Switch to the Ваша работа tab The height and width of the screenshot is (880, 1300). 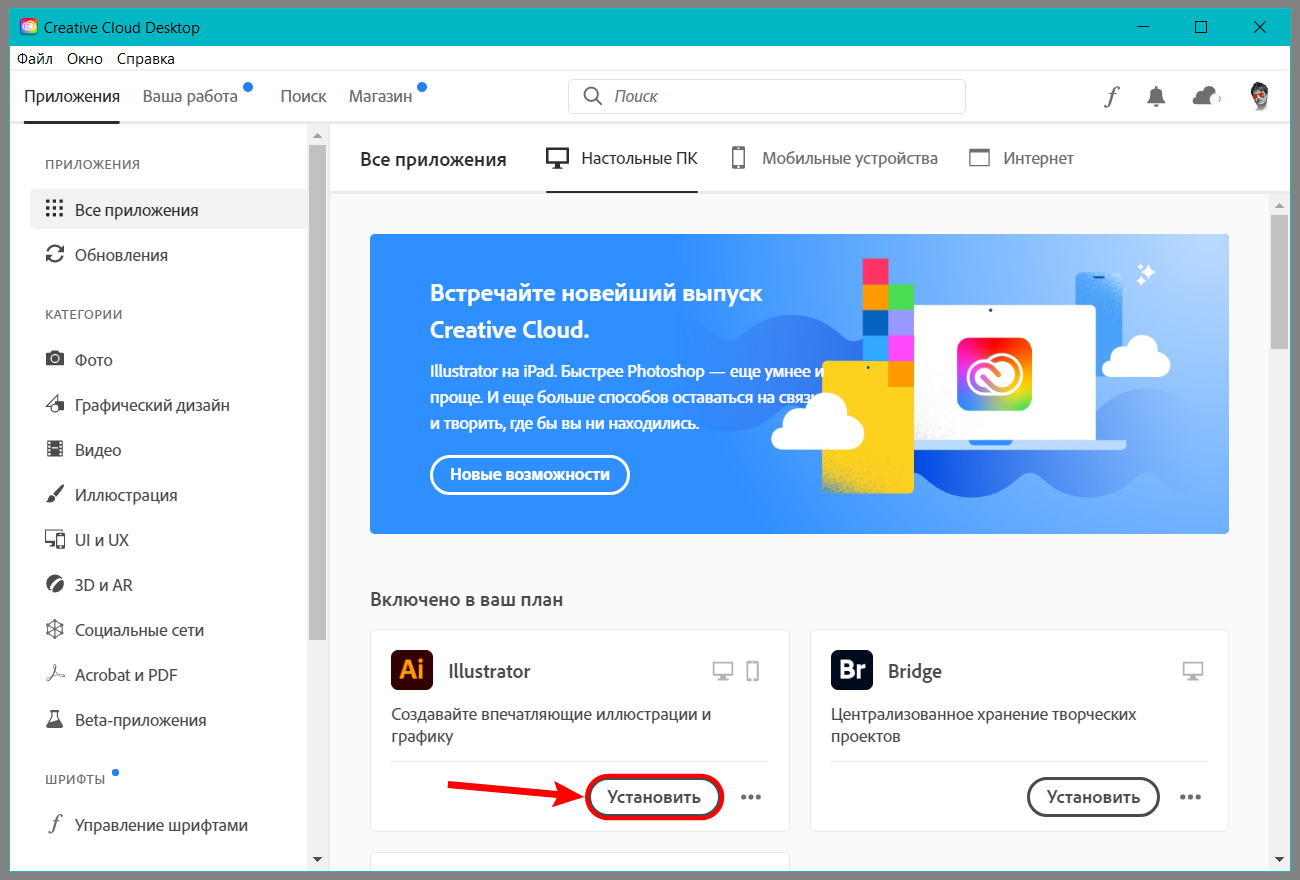click(190, 97)
